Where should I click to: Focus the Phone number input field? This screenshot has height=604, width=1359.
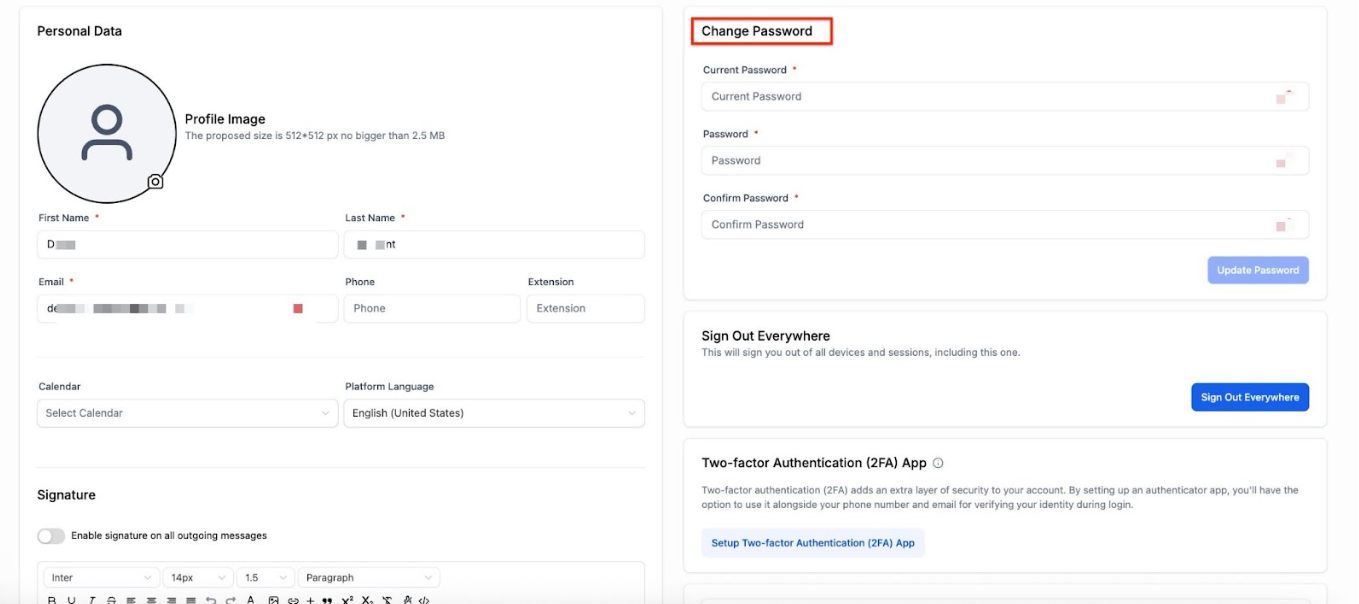(431, 309)
